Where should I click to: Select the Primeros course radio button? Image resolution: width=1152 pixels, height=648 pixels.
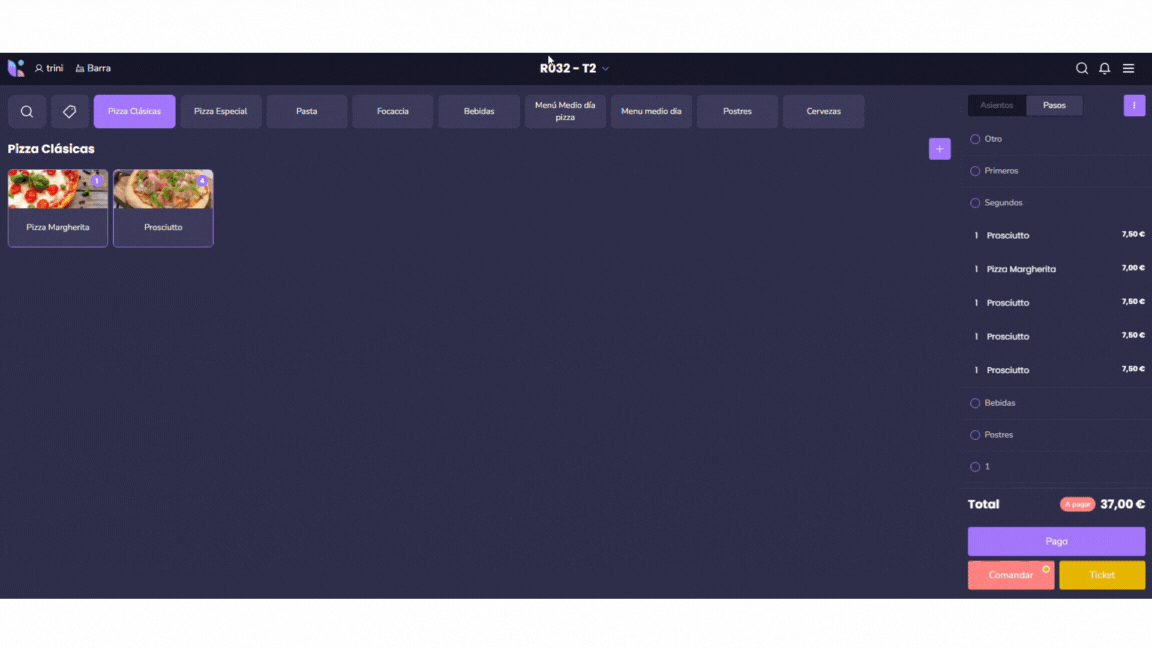(x=975, y=171)
